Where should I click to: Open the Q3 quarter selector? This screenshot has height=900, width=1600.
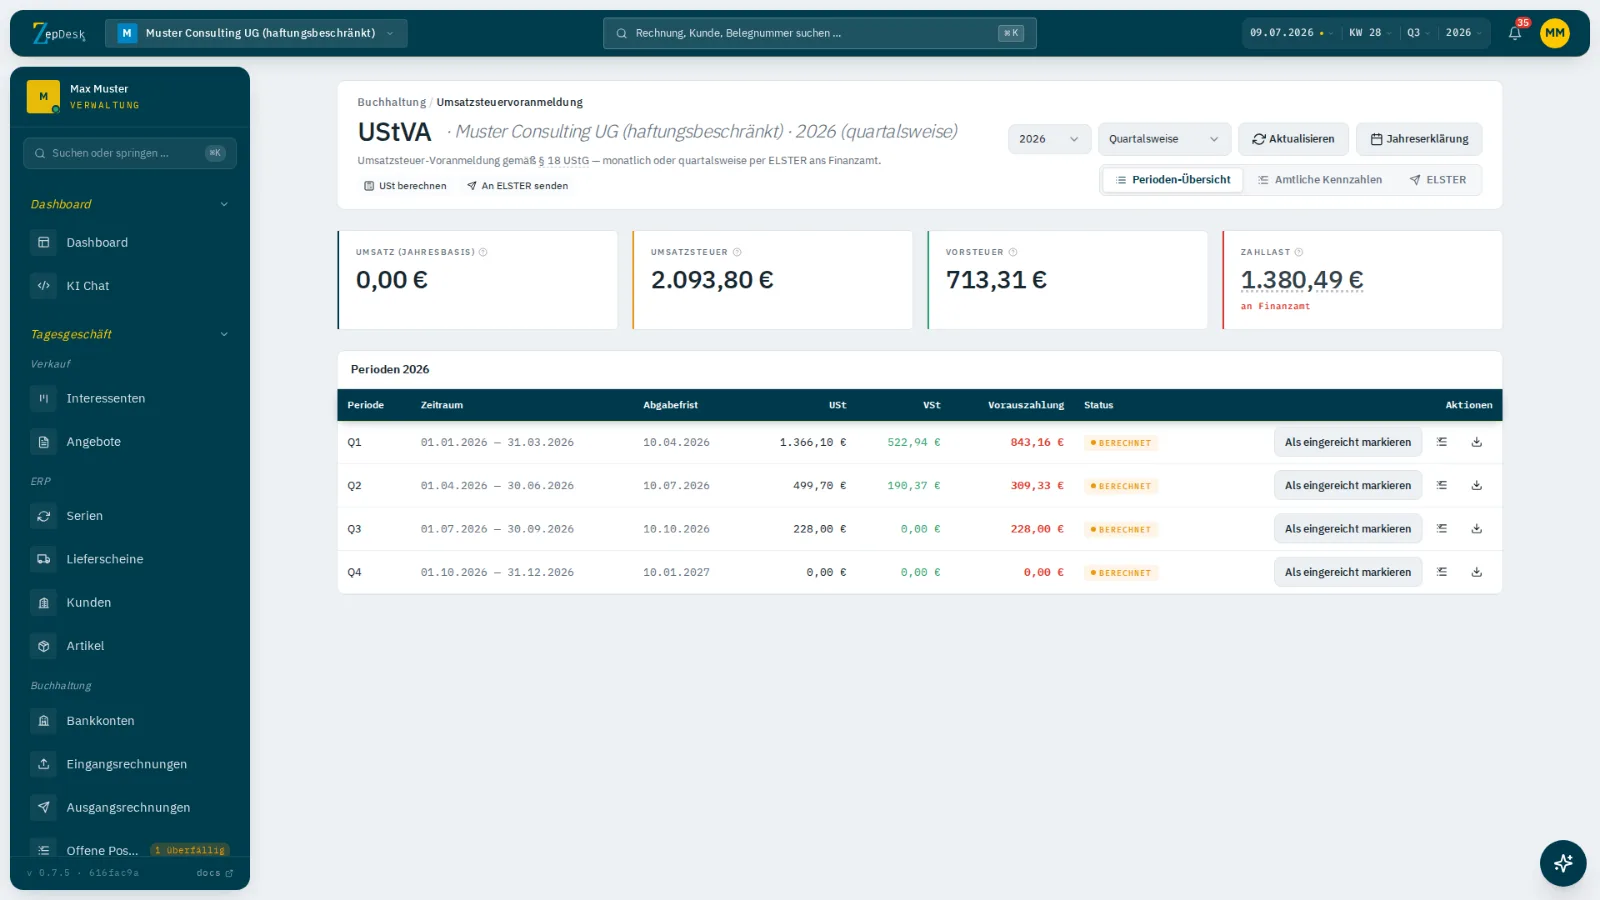[1417, 33]
